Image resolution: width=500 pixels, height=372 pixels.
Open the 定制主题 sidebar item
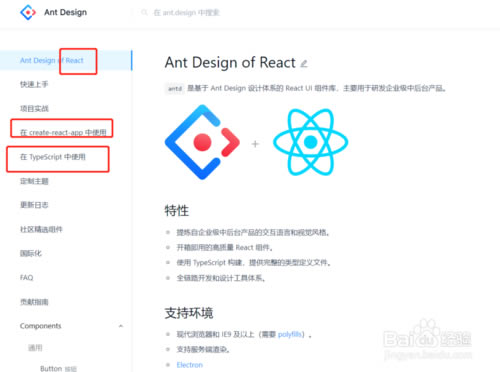(34, 181)
